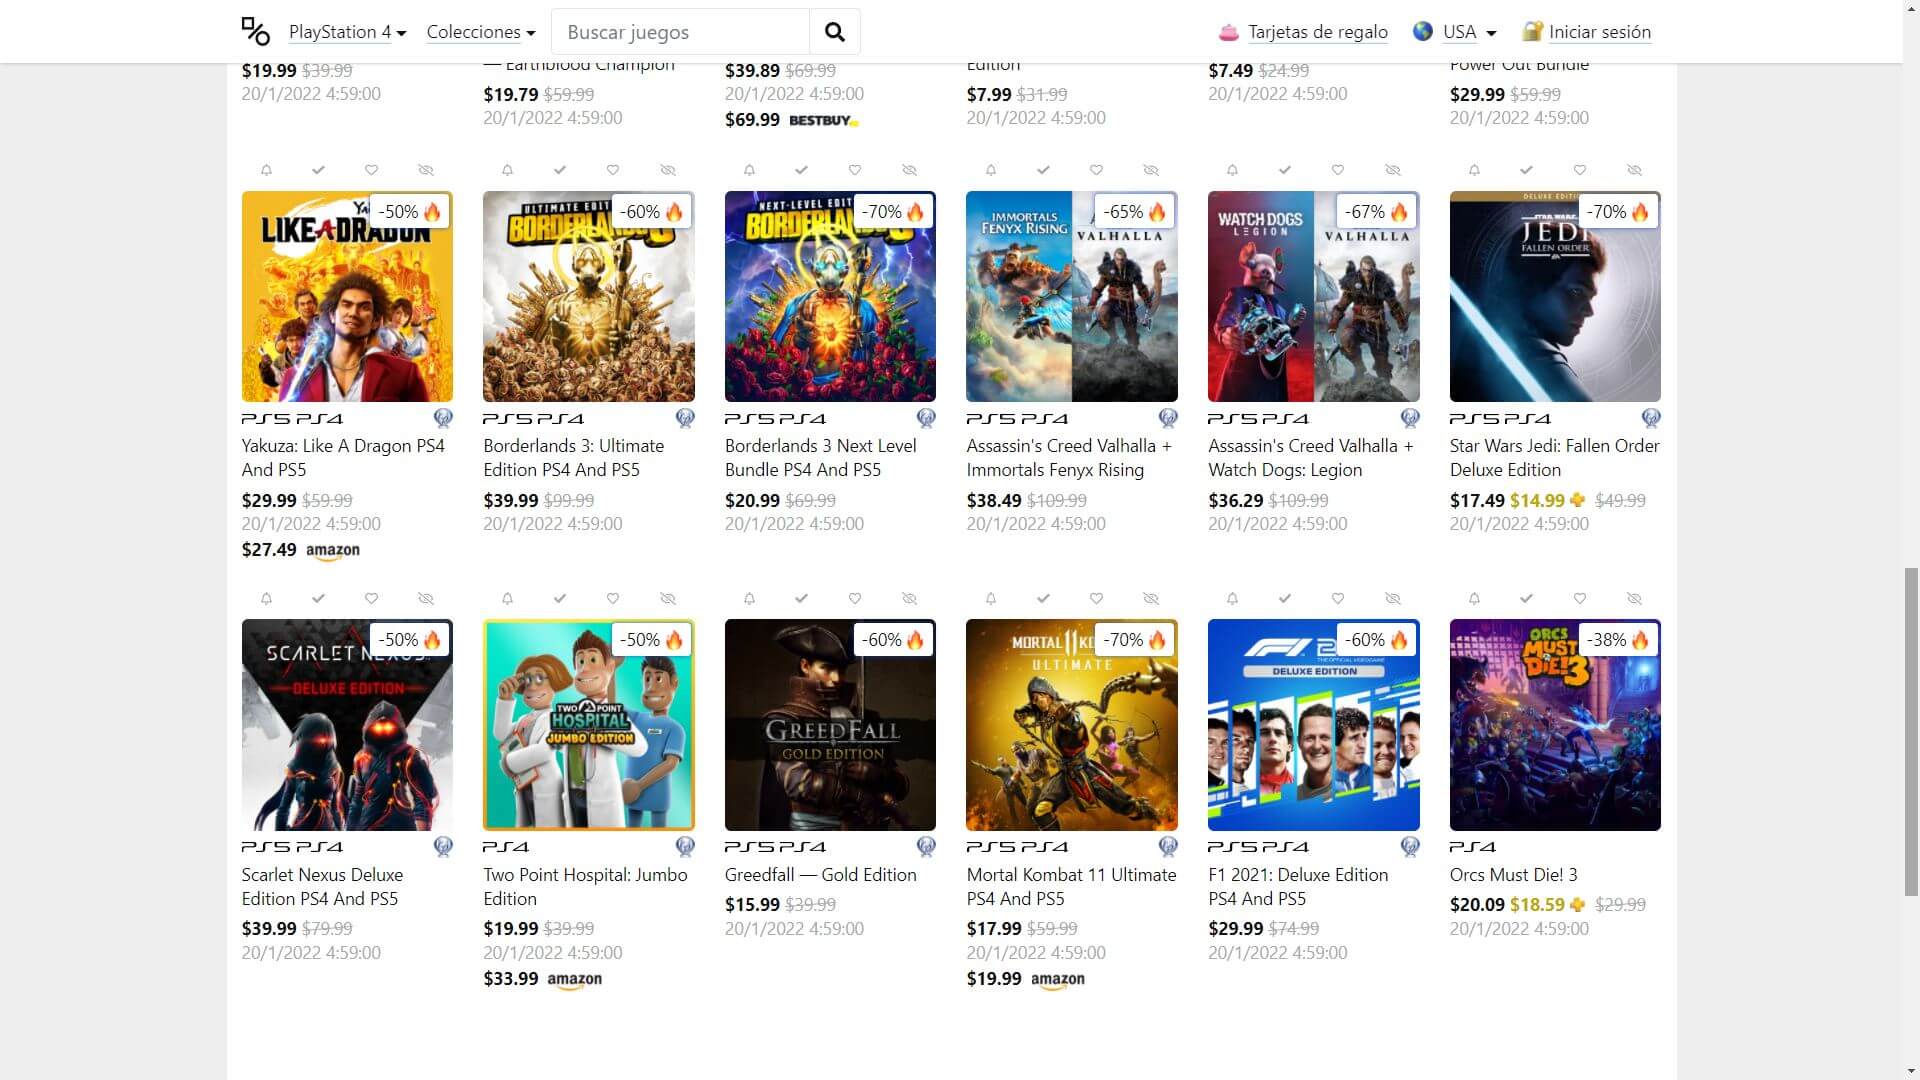1920x1080 pixels.
Task: Toggle owned checkmark above F1 2021 Deluxe Edition
Action: pos(1285,599)
